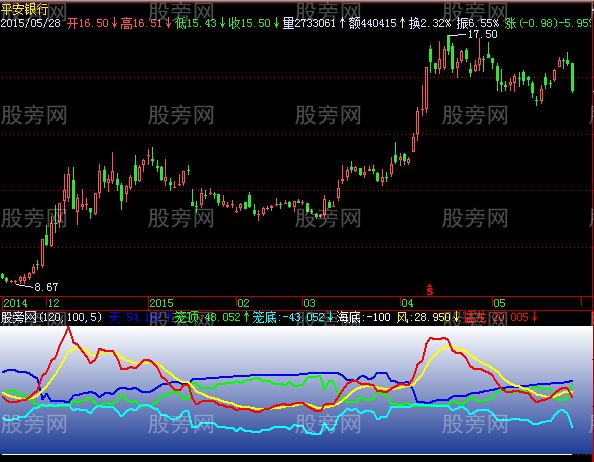This screenshot has height=462, width=594.
Task: Click the 02 month label on date axis
Action: (244, 303)
